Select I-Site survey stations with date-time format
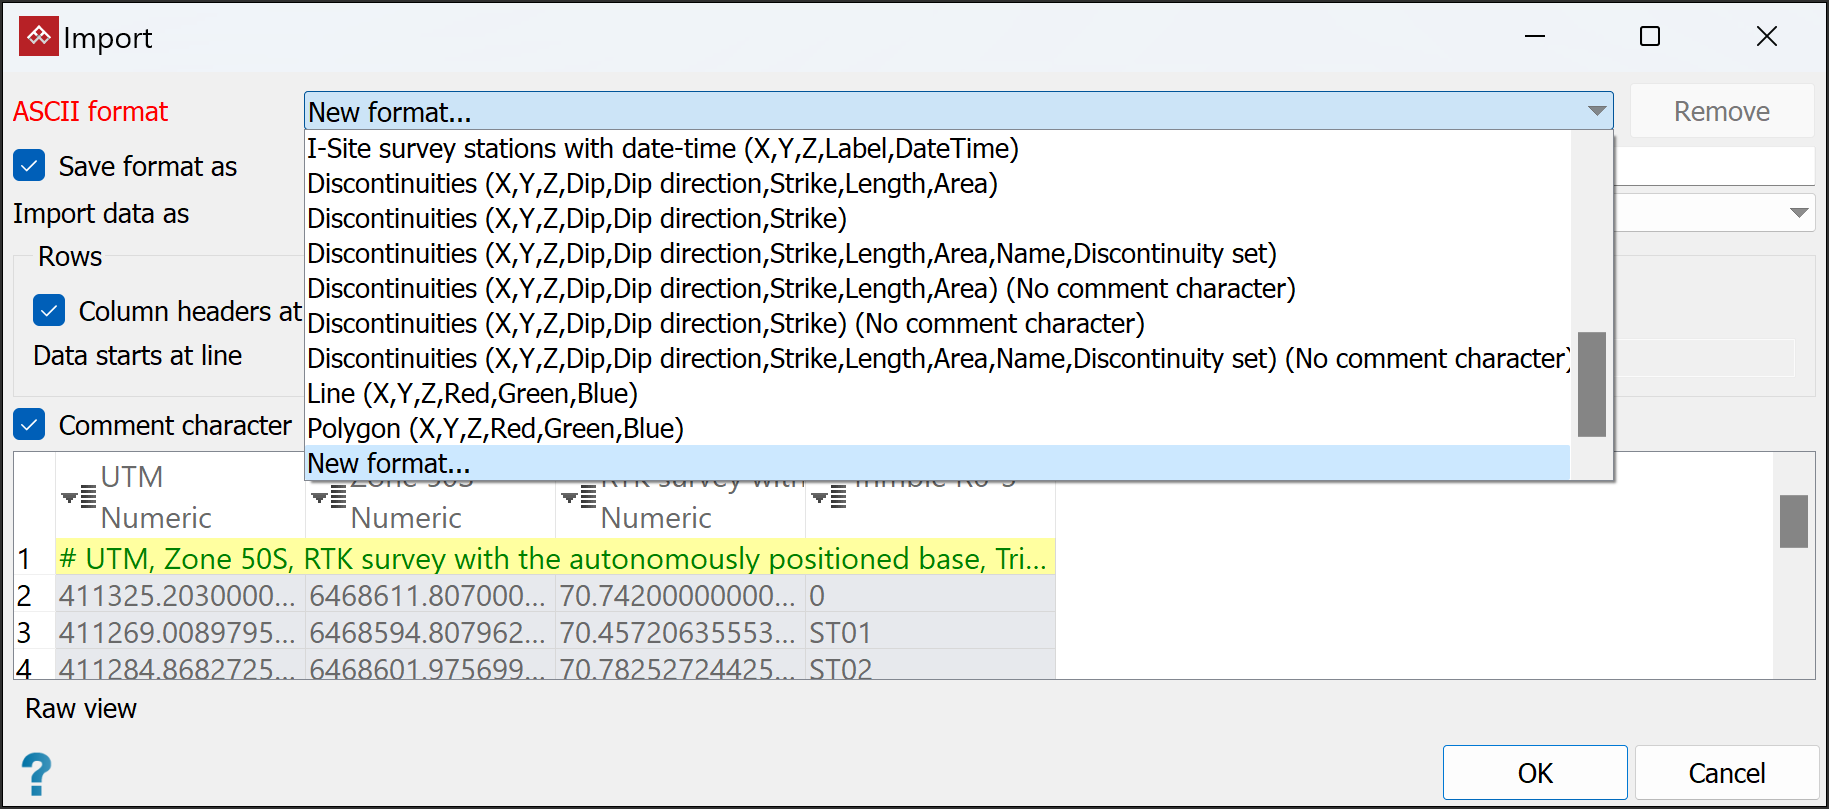Image resolution: width=1829 pixels, height=809 pixels. [x=662, y=149]
